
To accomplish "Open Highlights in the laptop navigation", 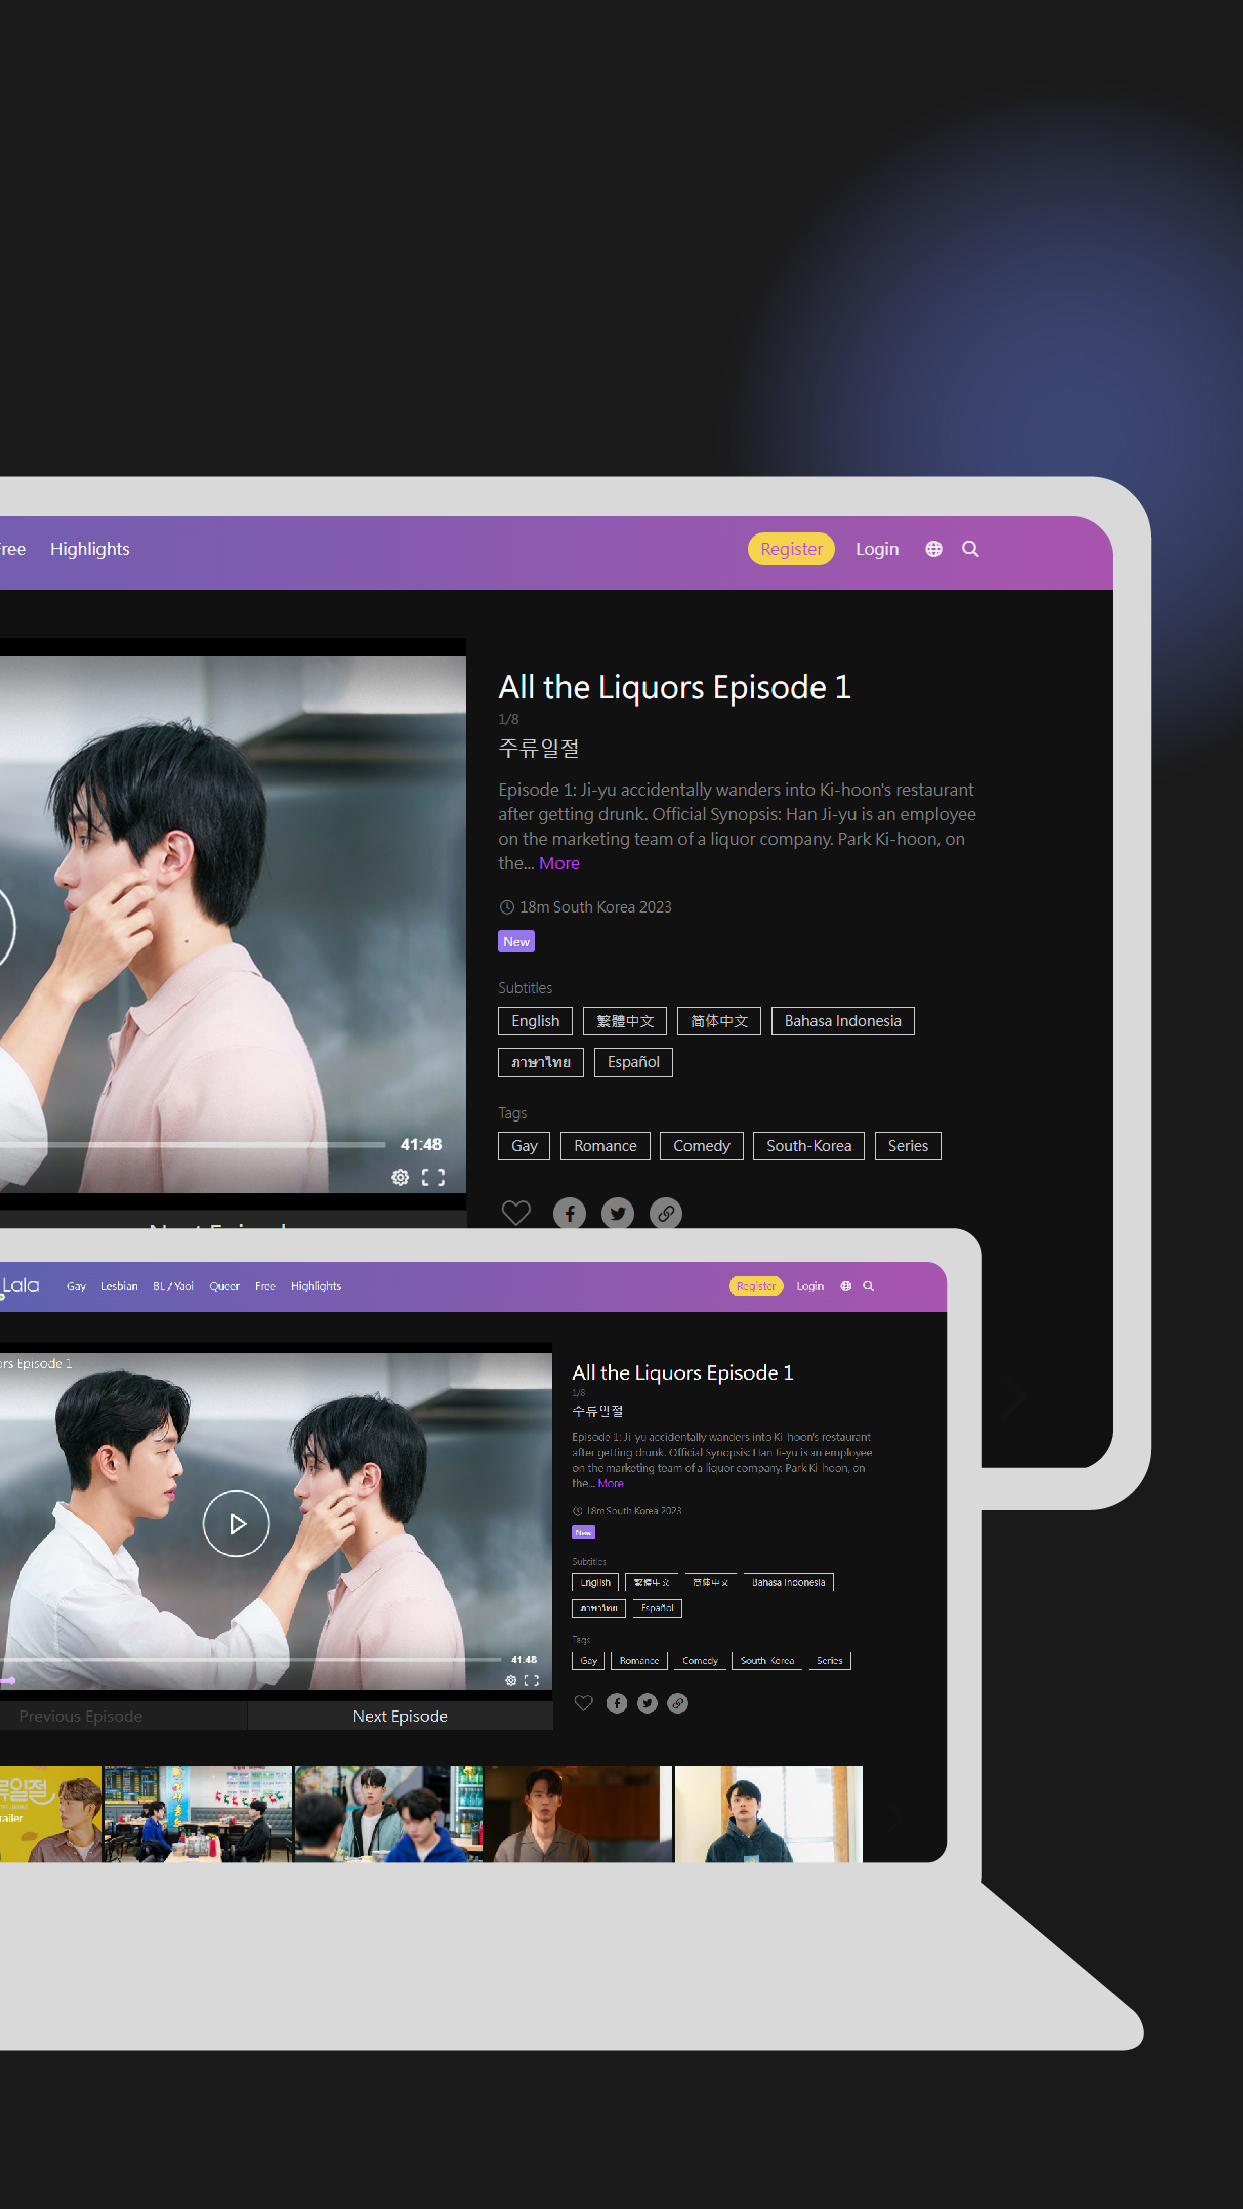I will click(x=316, y=1286).
